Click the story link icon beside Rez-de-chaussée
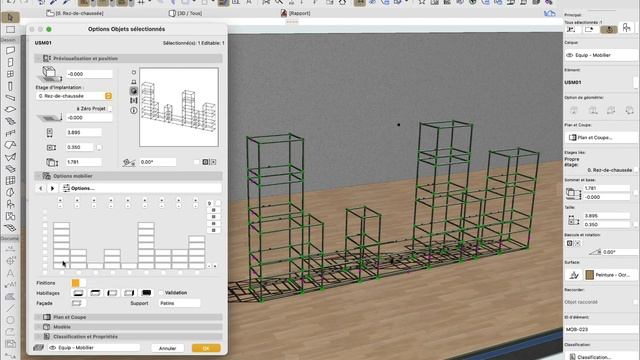Image resolution: width=640 pixels, height=360 pixels. click(108, 96)
